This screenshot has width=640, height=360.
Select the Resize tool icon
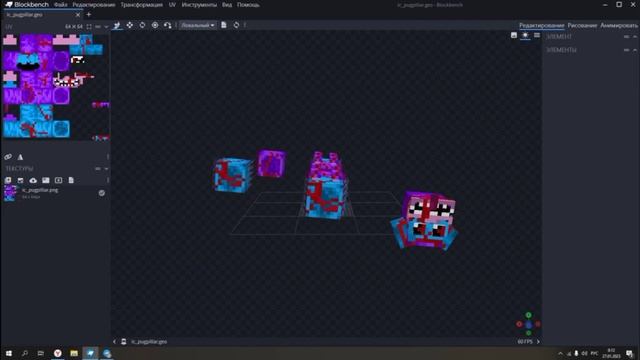click(129, 25)
